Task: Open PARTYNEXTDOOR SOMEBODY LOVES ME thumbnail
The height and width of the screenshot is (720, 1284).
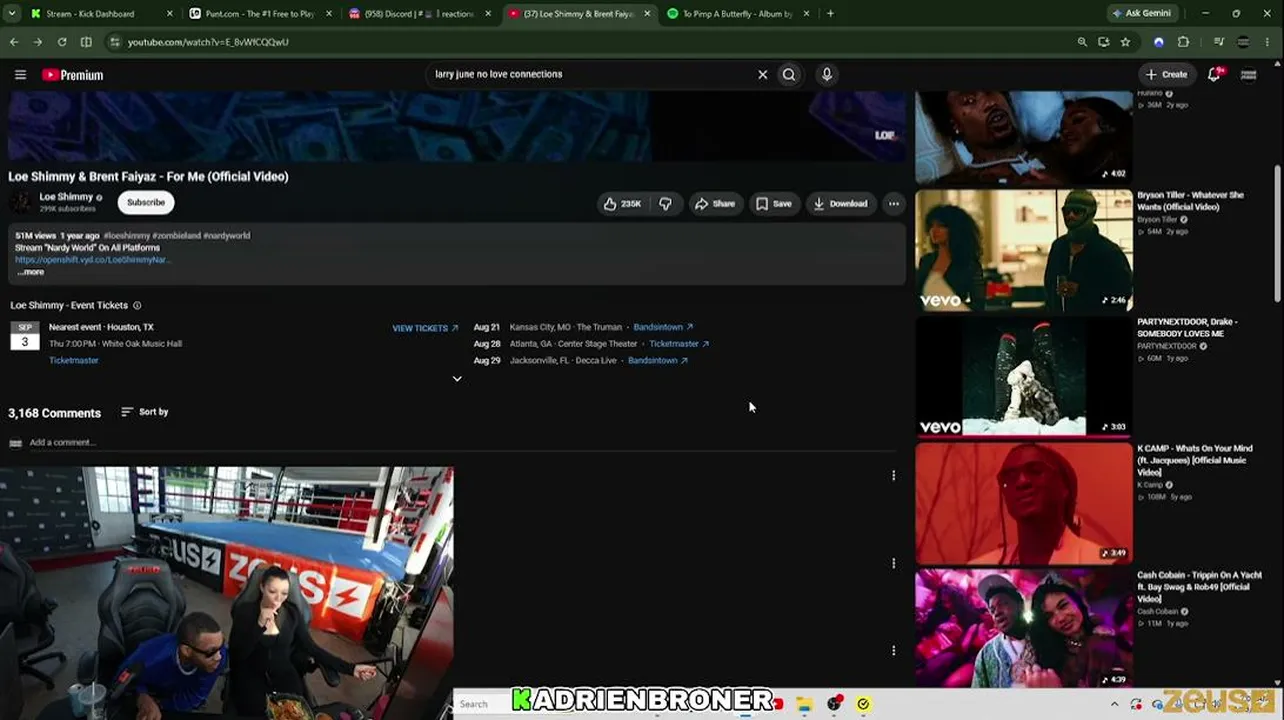Action: point(1024,377)
